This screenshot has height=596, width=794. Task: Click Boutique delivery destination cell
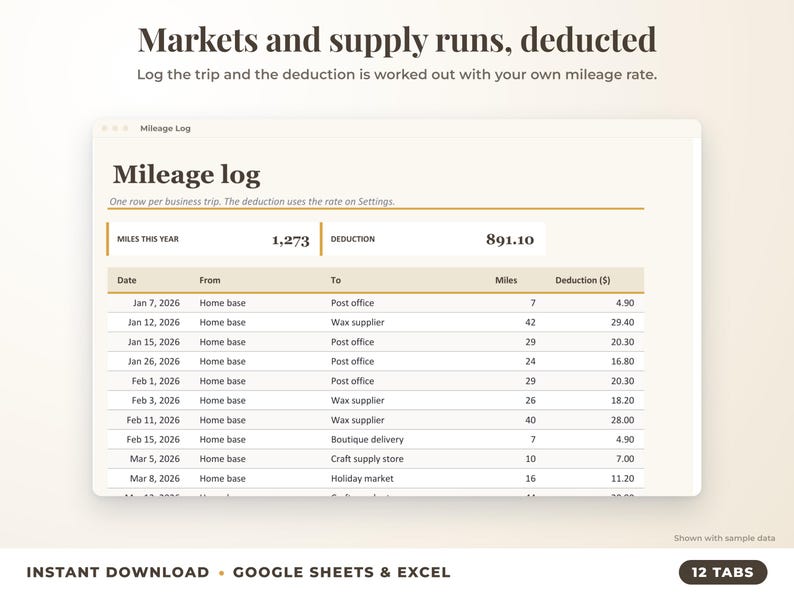coord(367,439)
